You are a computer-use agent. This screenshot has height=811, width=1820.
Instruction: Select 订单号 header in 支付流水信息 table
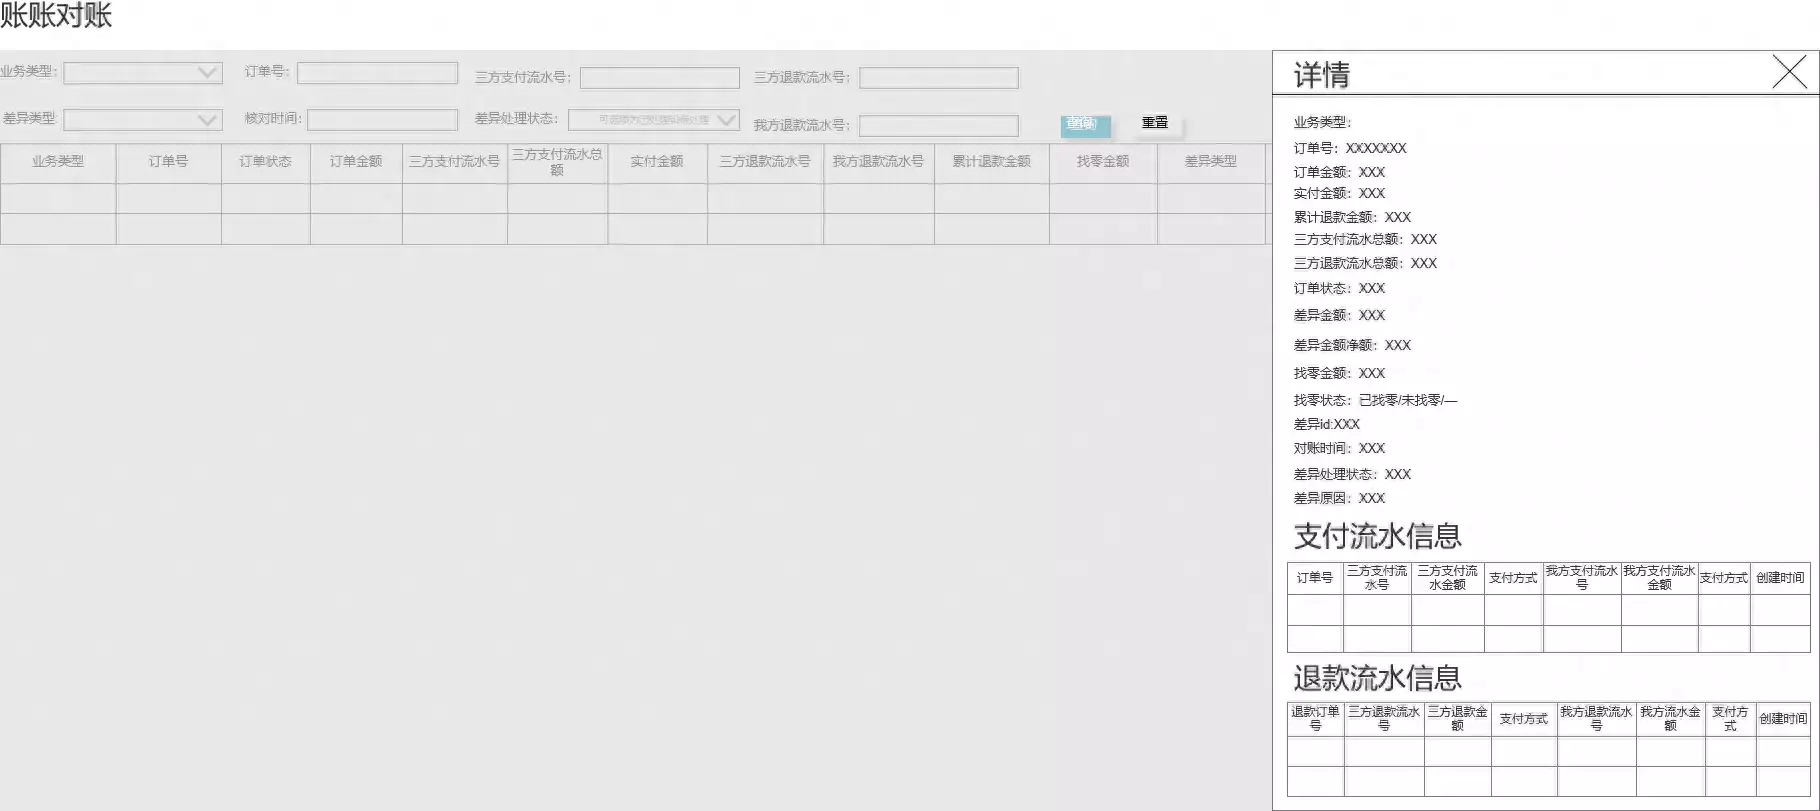[1315, 578]
